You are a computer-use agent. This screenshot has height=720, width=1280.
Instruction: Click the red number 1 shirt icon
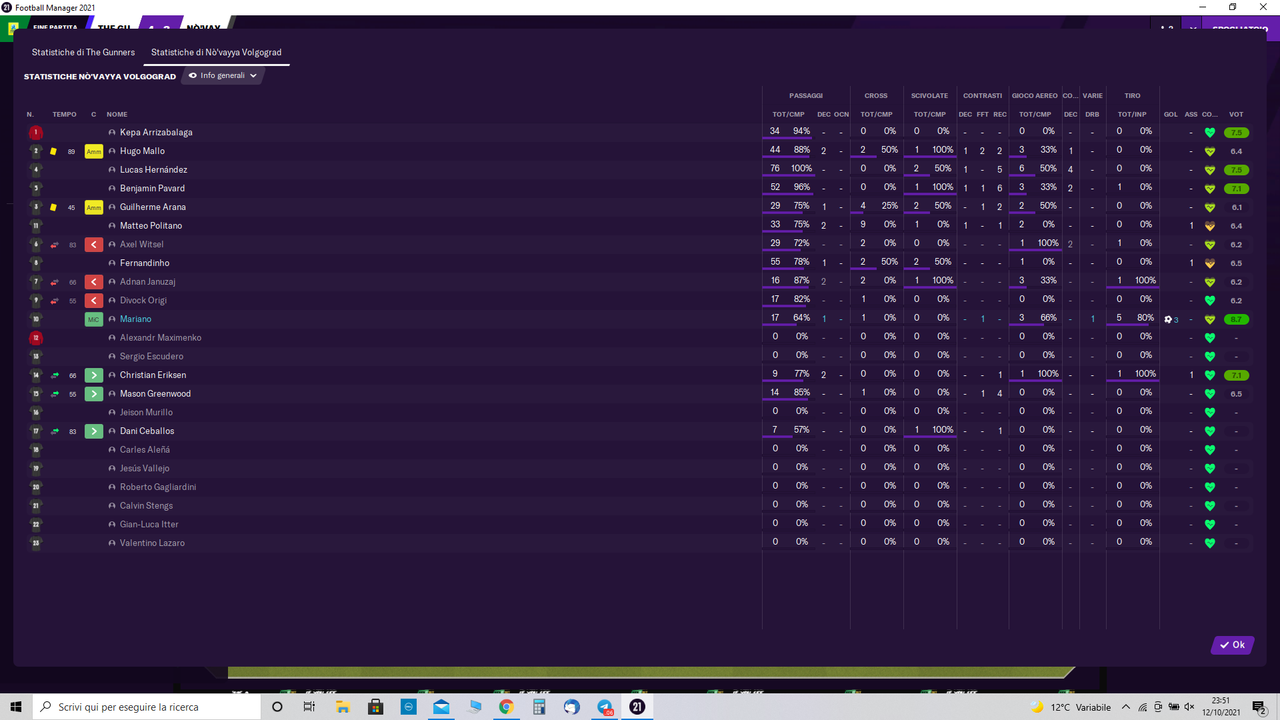pyautogui.click(x=36, y=132)
